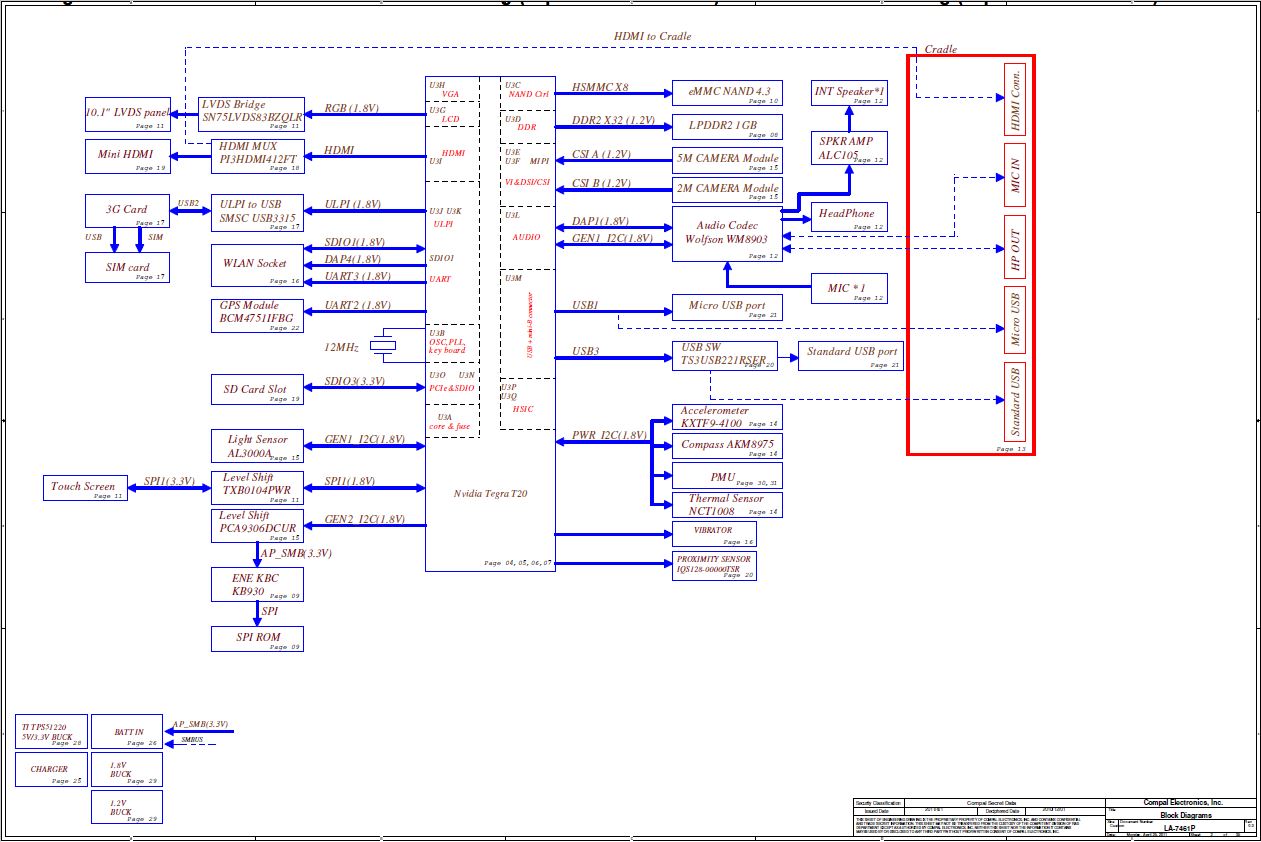Select the U3C NAND Ctrl section
Viewport: 1261px width, 842px height.
[527, 89]
